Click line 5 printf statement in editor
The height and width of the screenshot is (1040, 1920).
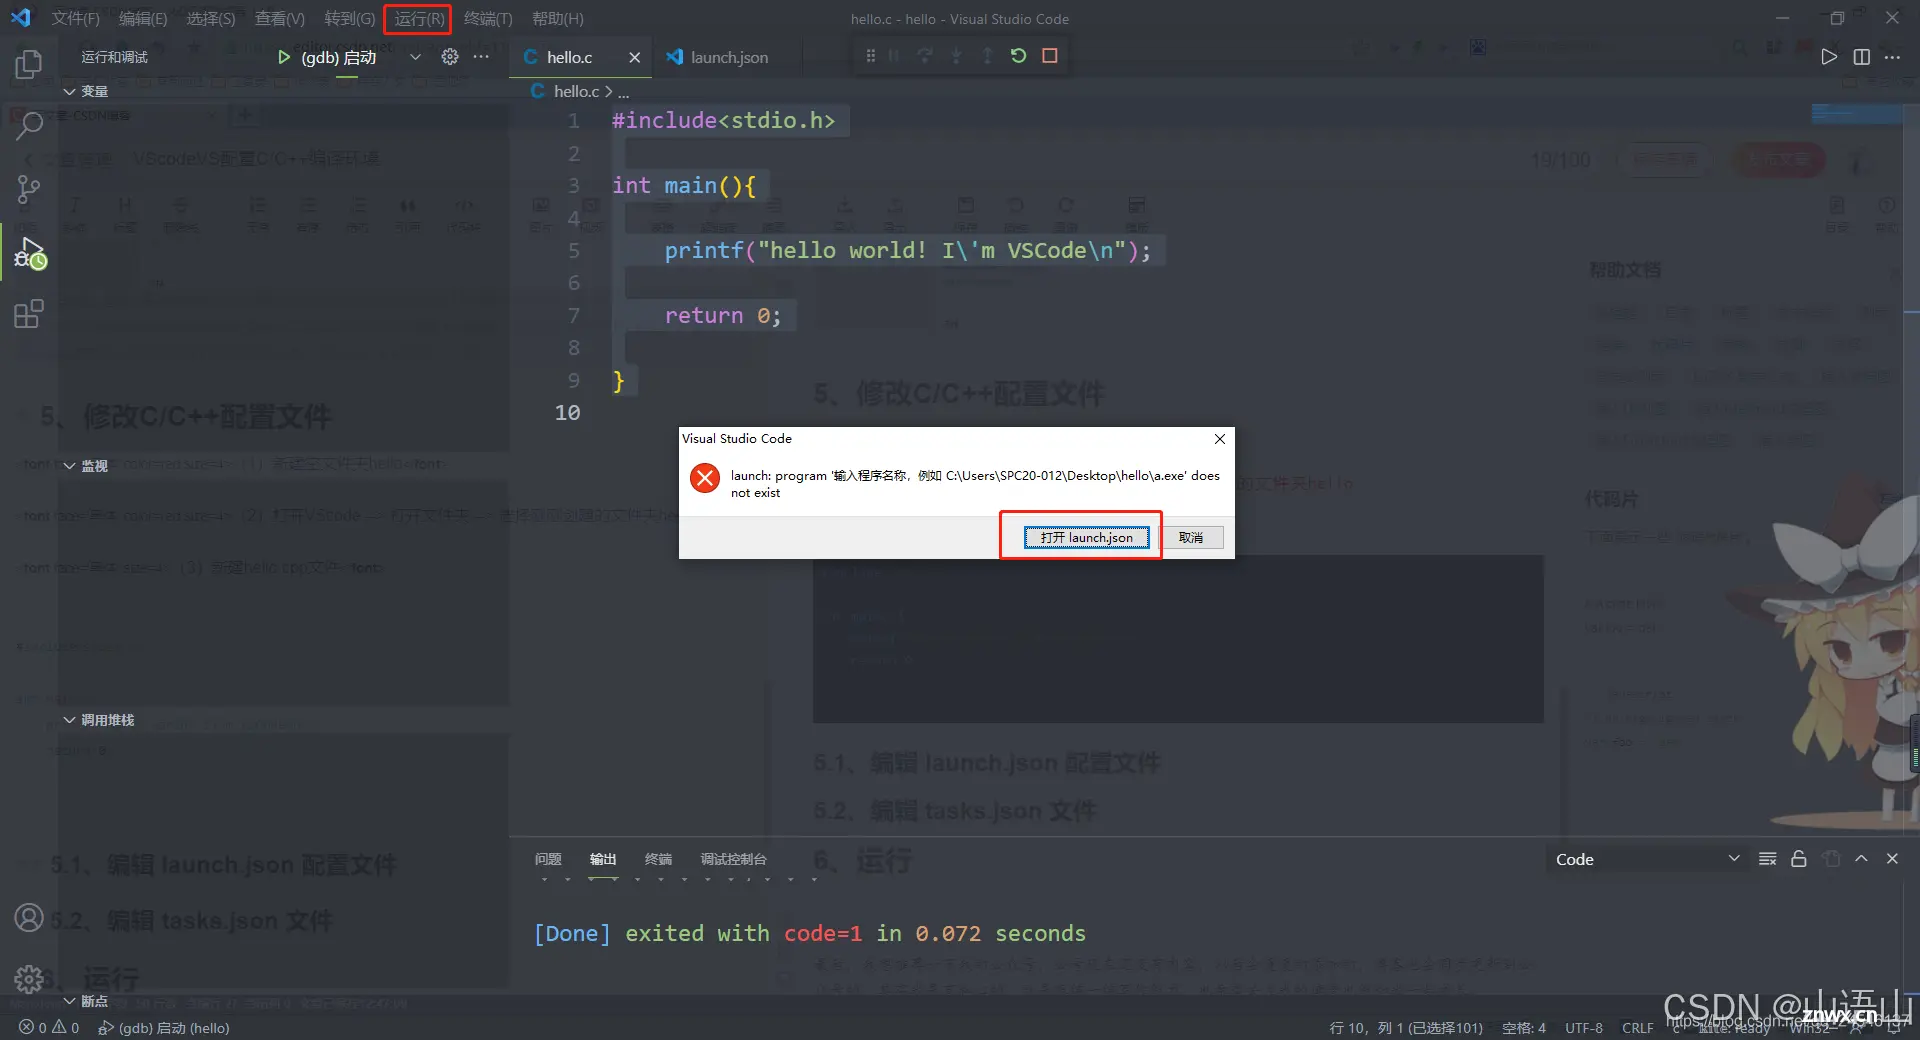click(908, 250)
